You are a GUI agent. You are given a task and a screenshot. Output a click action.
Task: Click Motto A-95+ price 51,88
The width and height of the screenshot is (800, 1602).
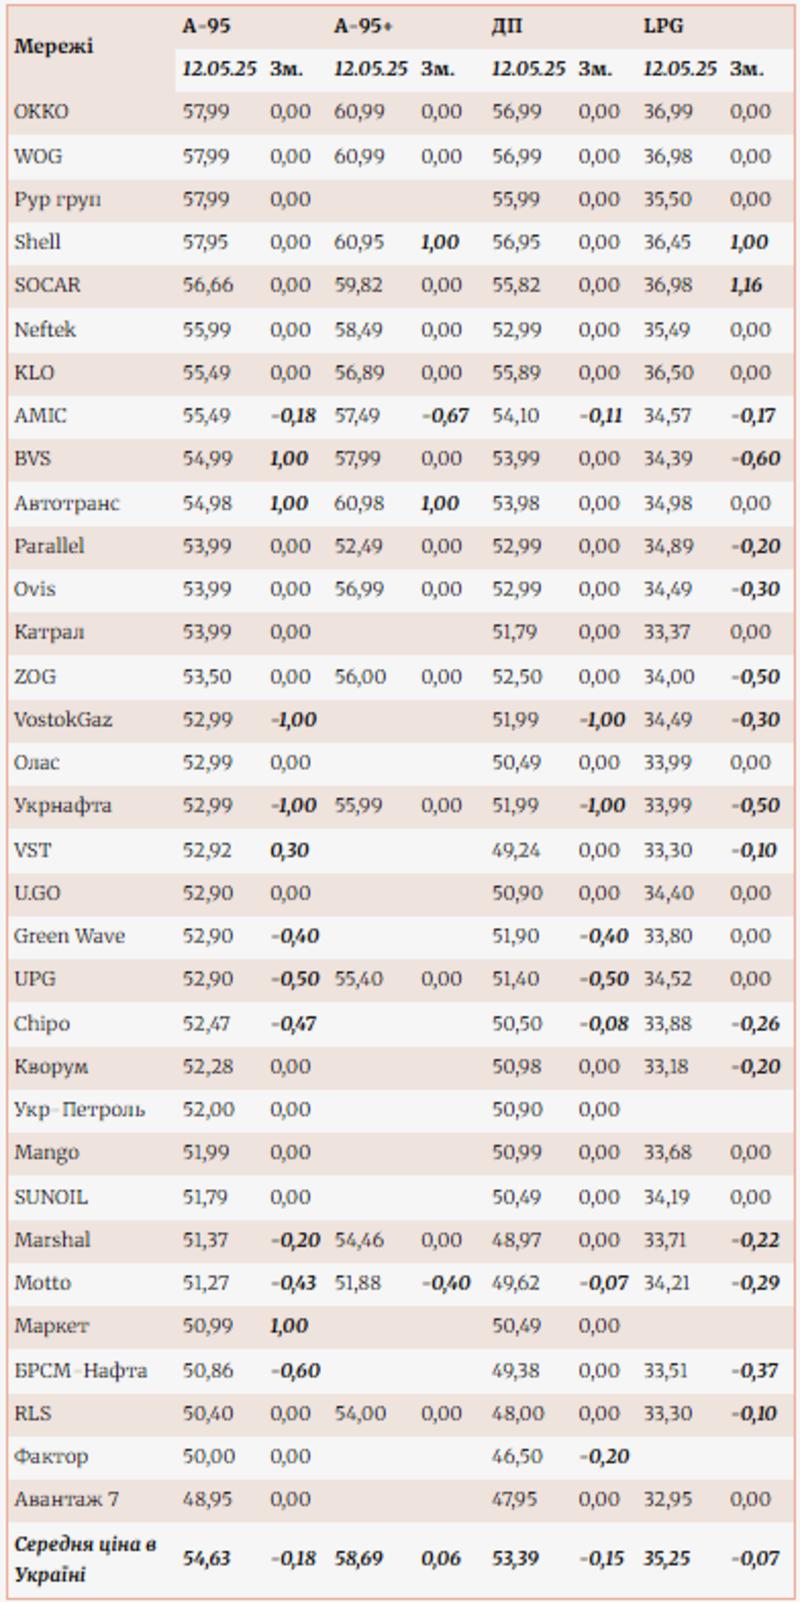tap(357, 1282)
